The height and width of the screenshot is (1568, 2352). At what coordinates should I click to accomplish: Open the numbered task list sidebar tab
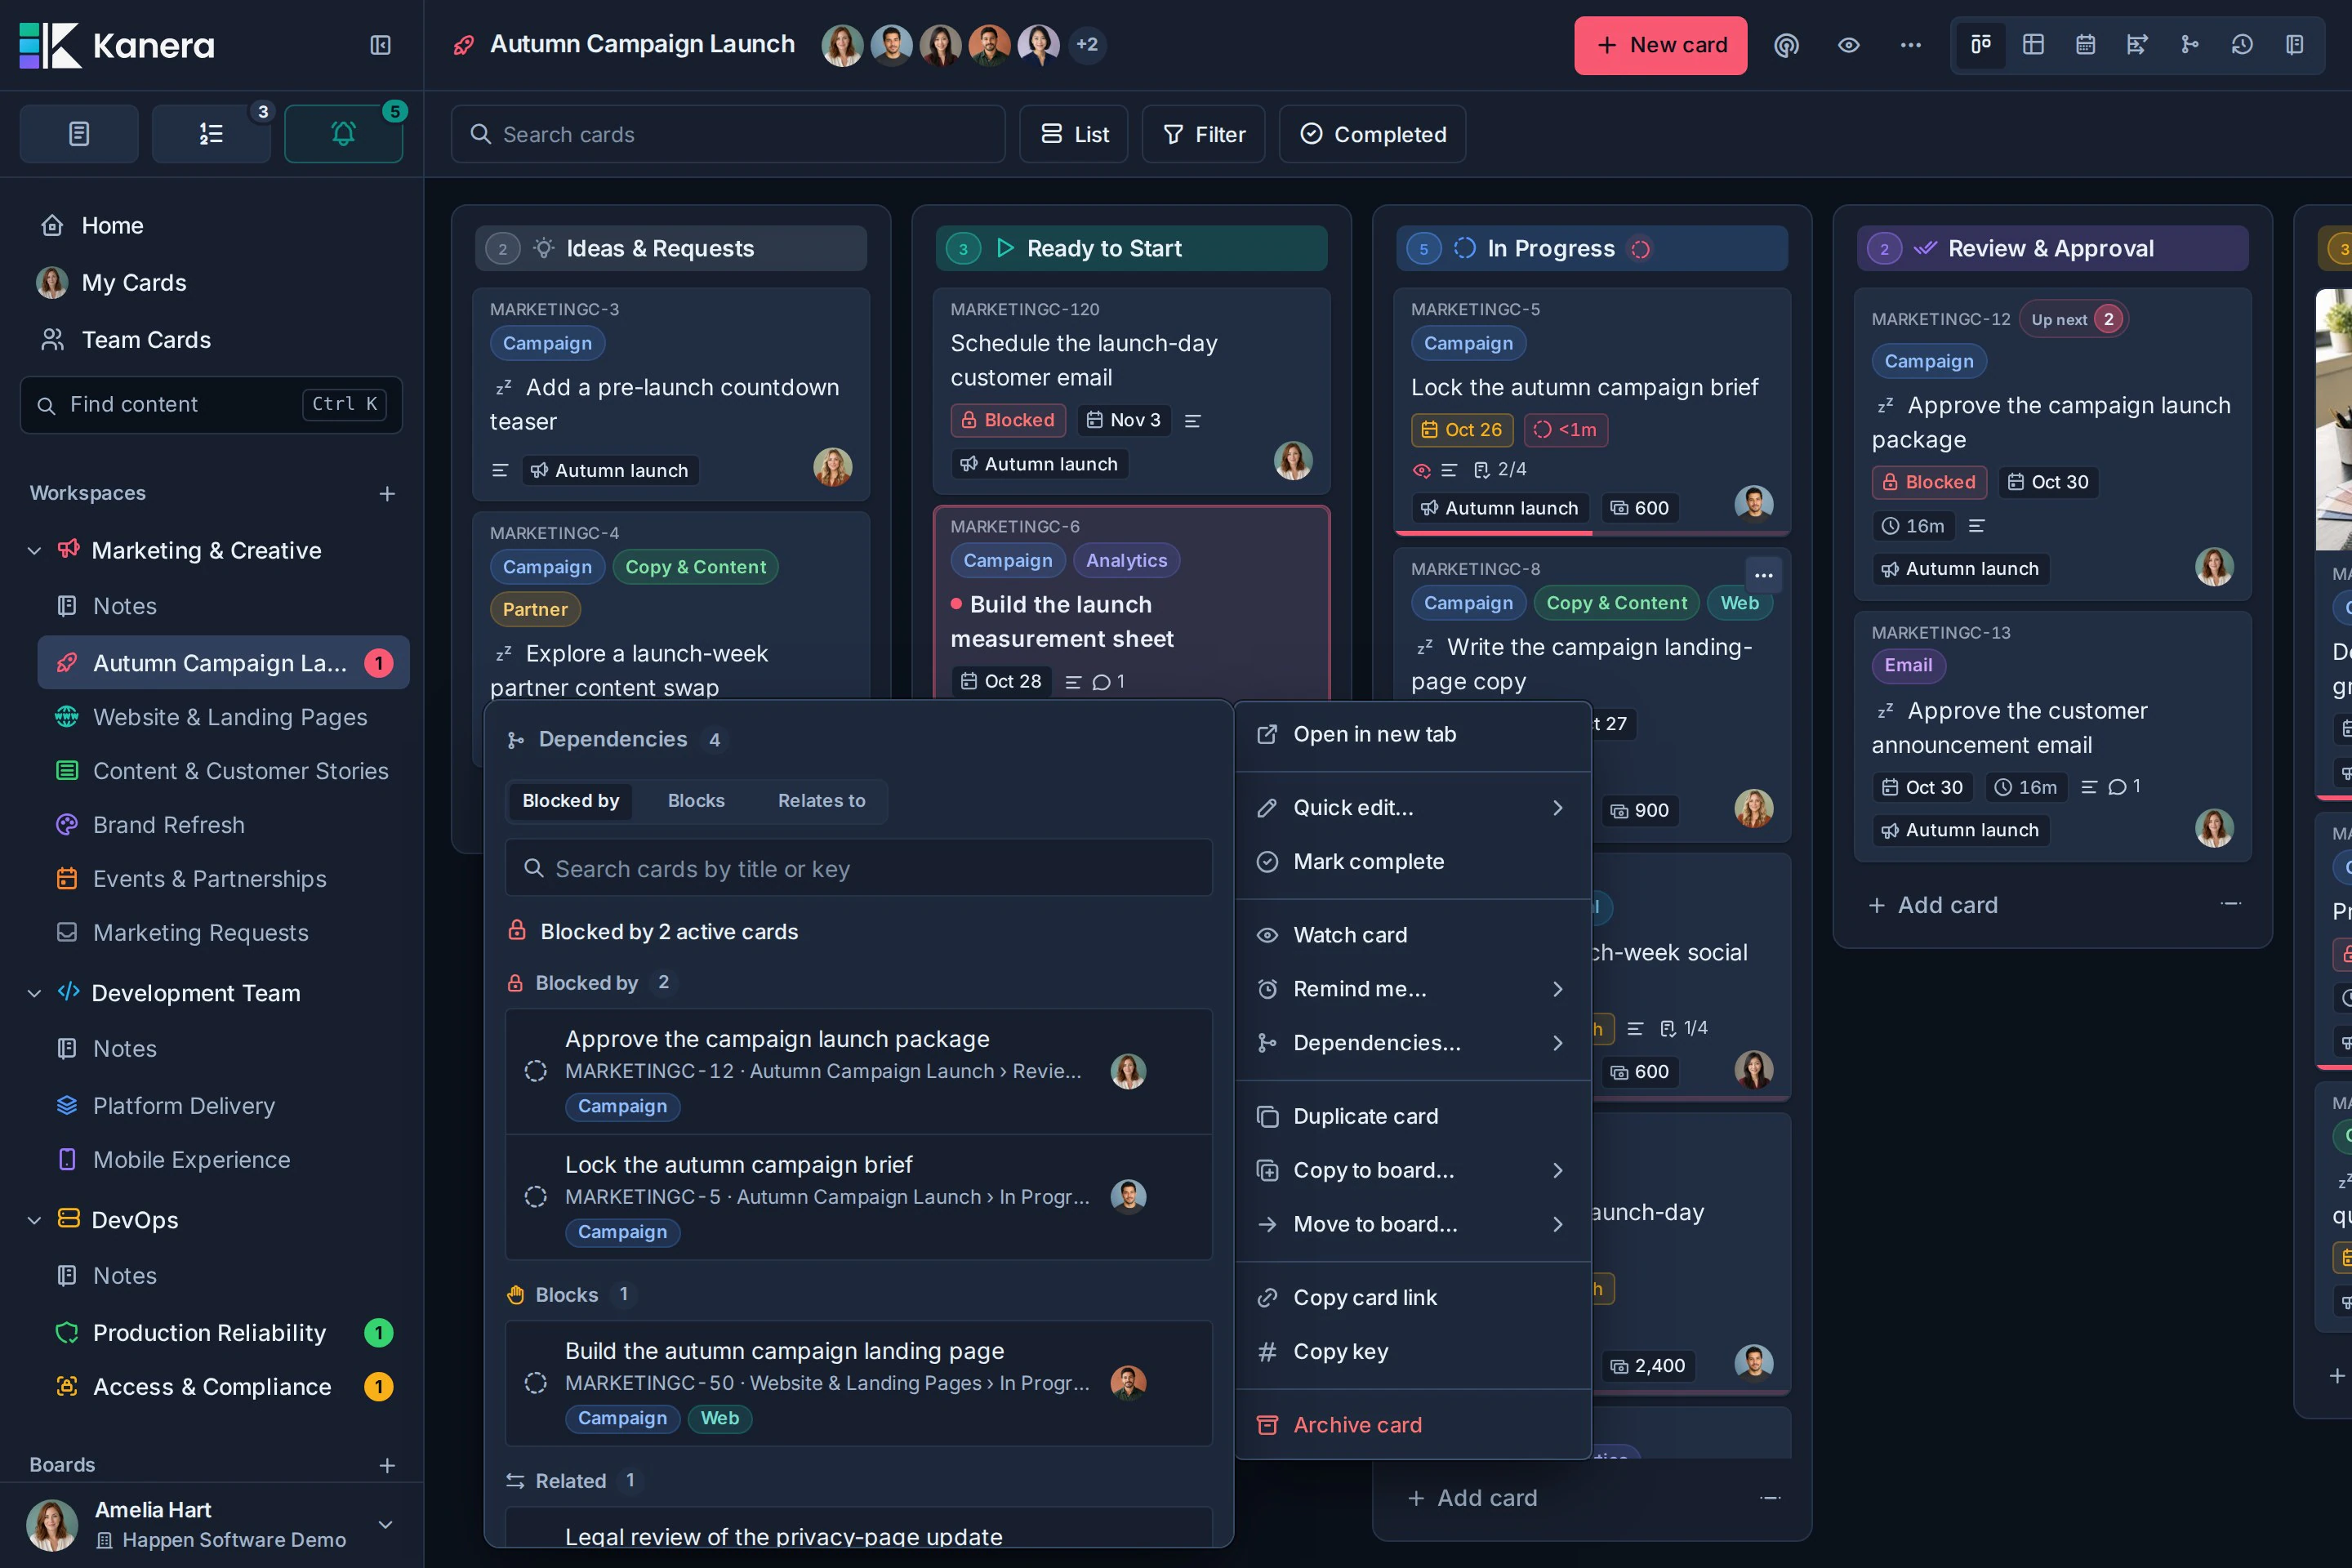[211, 134]
